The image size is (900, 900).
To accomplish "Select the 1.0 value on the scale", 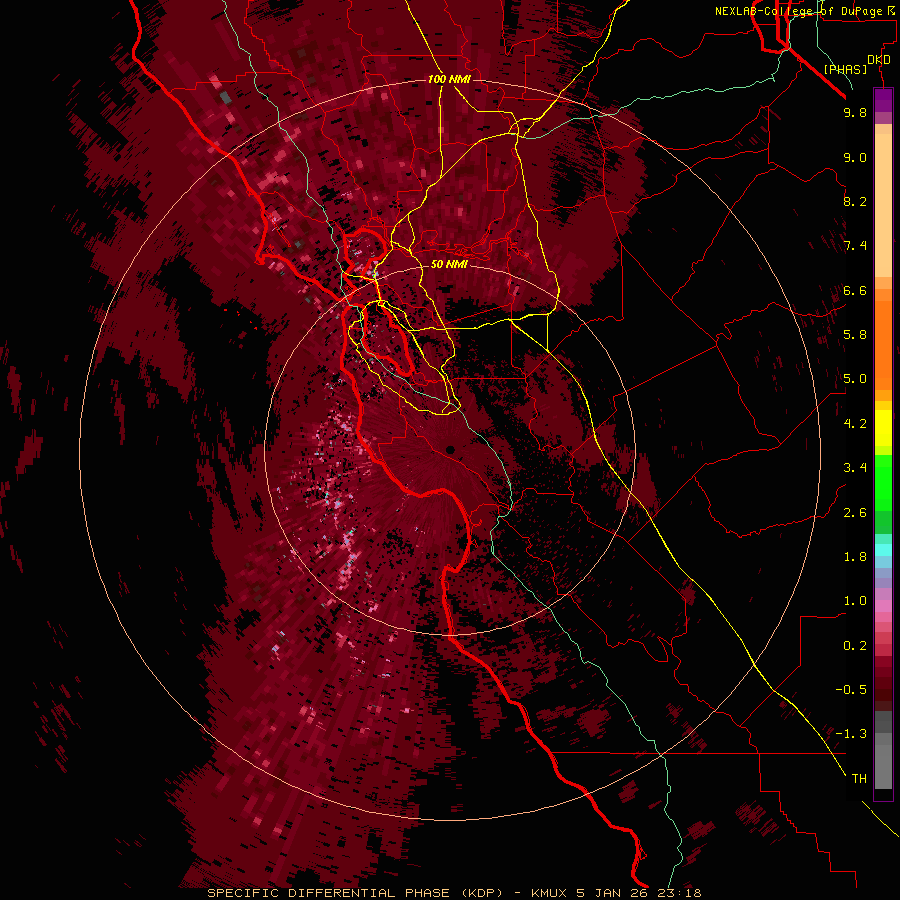I will click(x=855, y=601).
